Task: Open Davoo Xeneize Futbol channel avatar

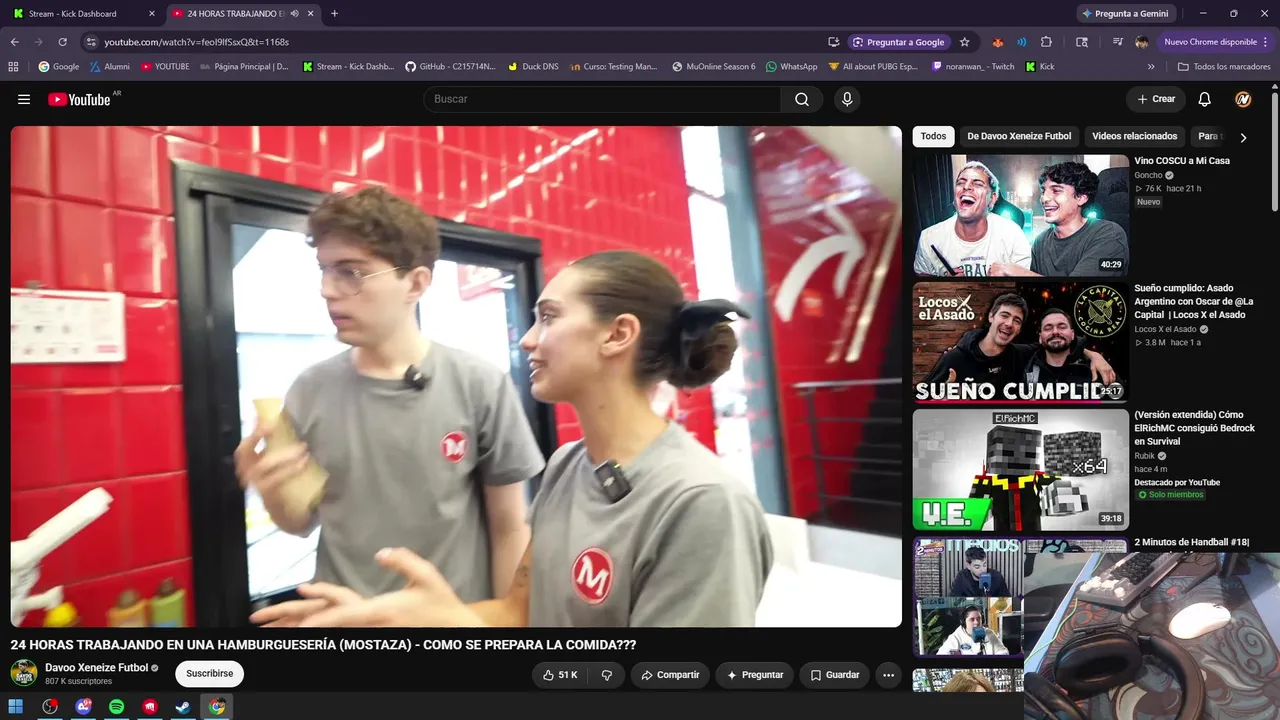Action: [24, 673]
